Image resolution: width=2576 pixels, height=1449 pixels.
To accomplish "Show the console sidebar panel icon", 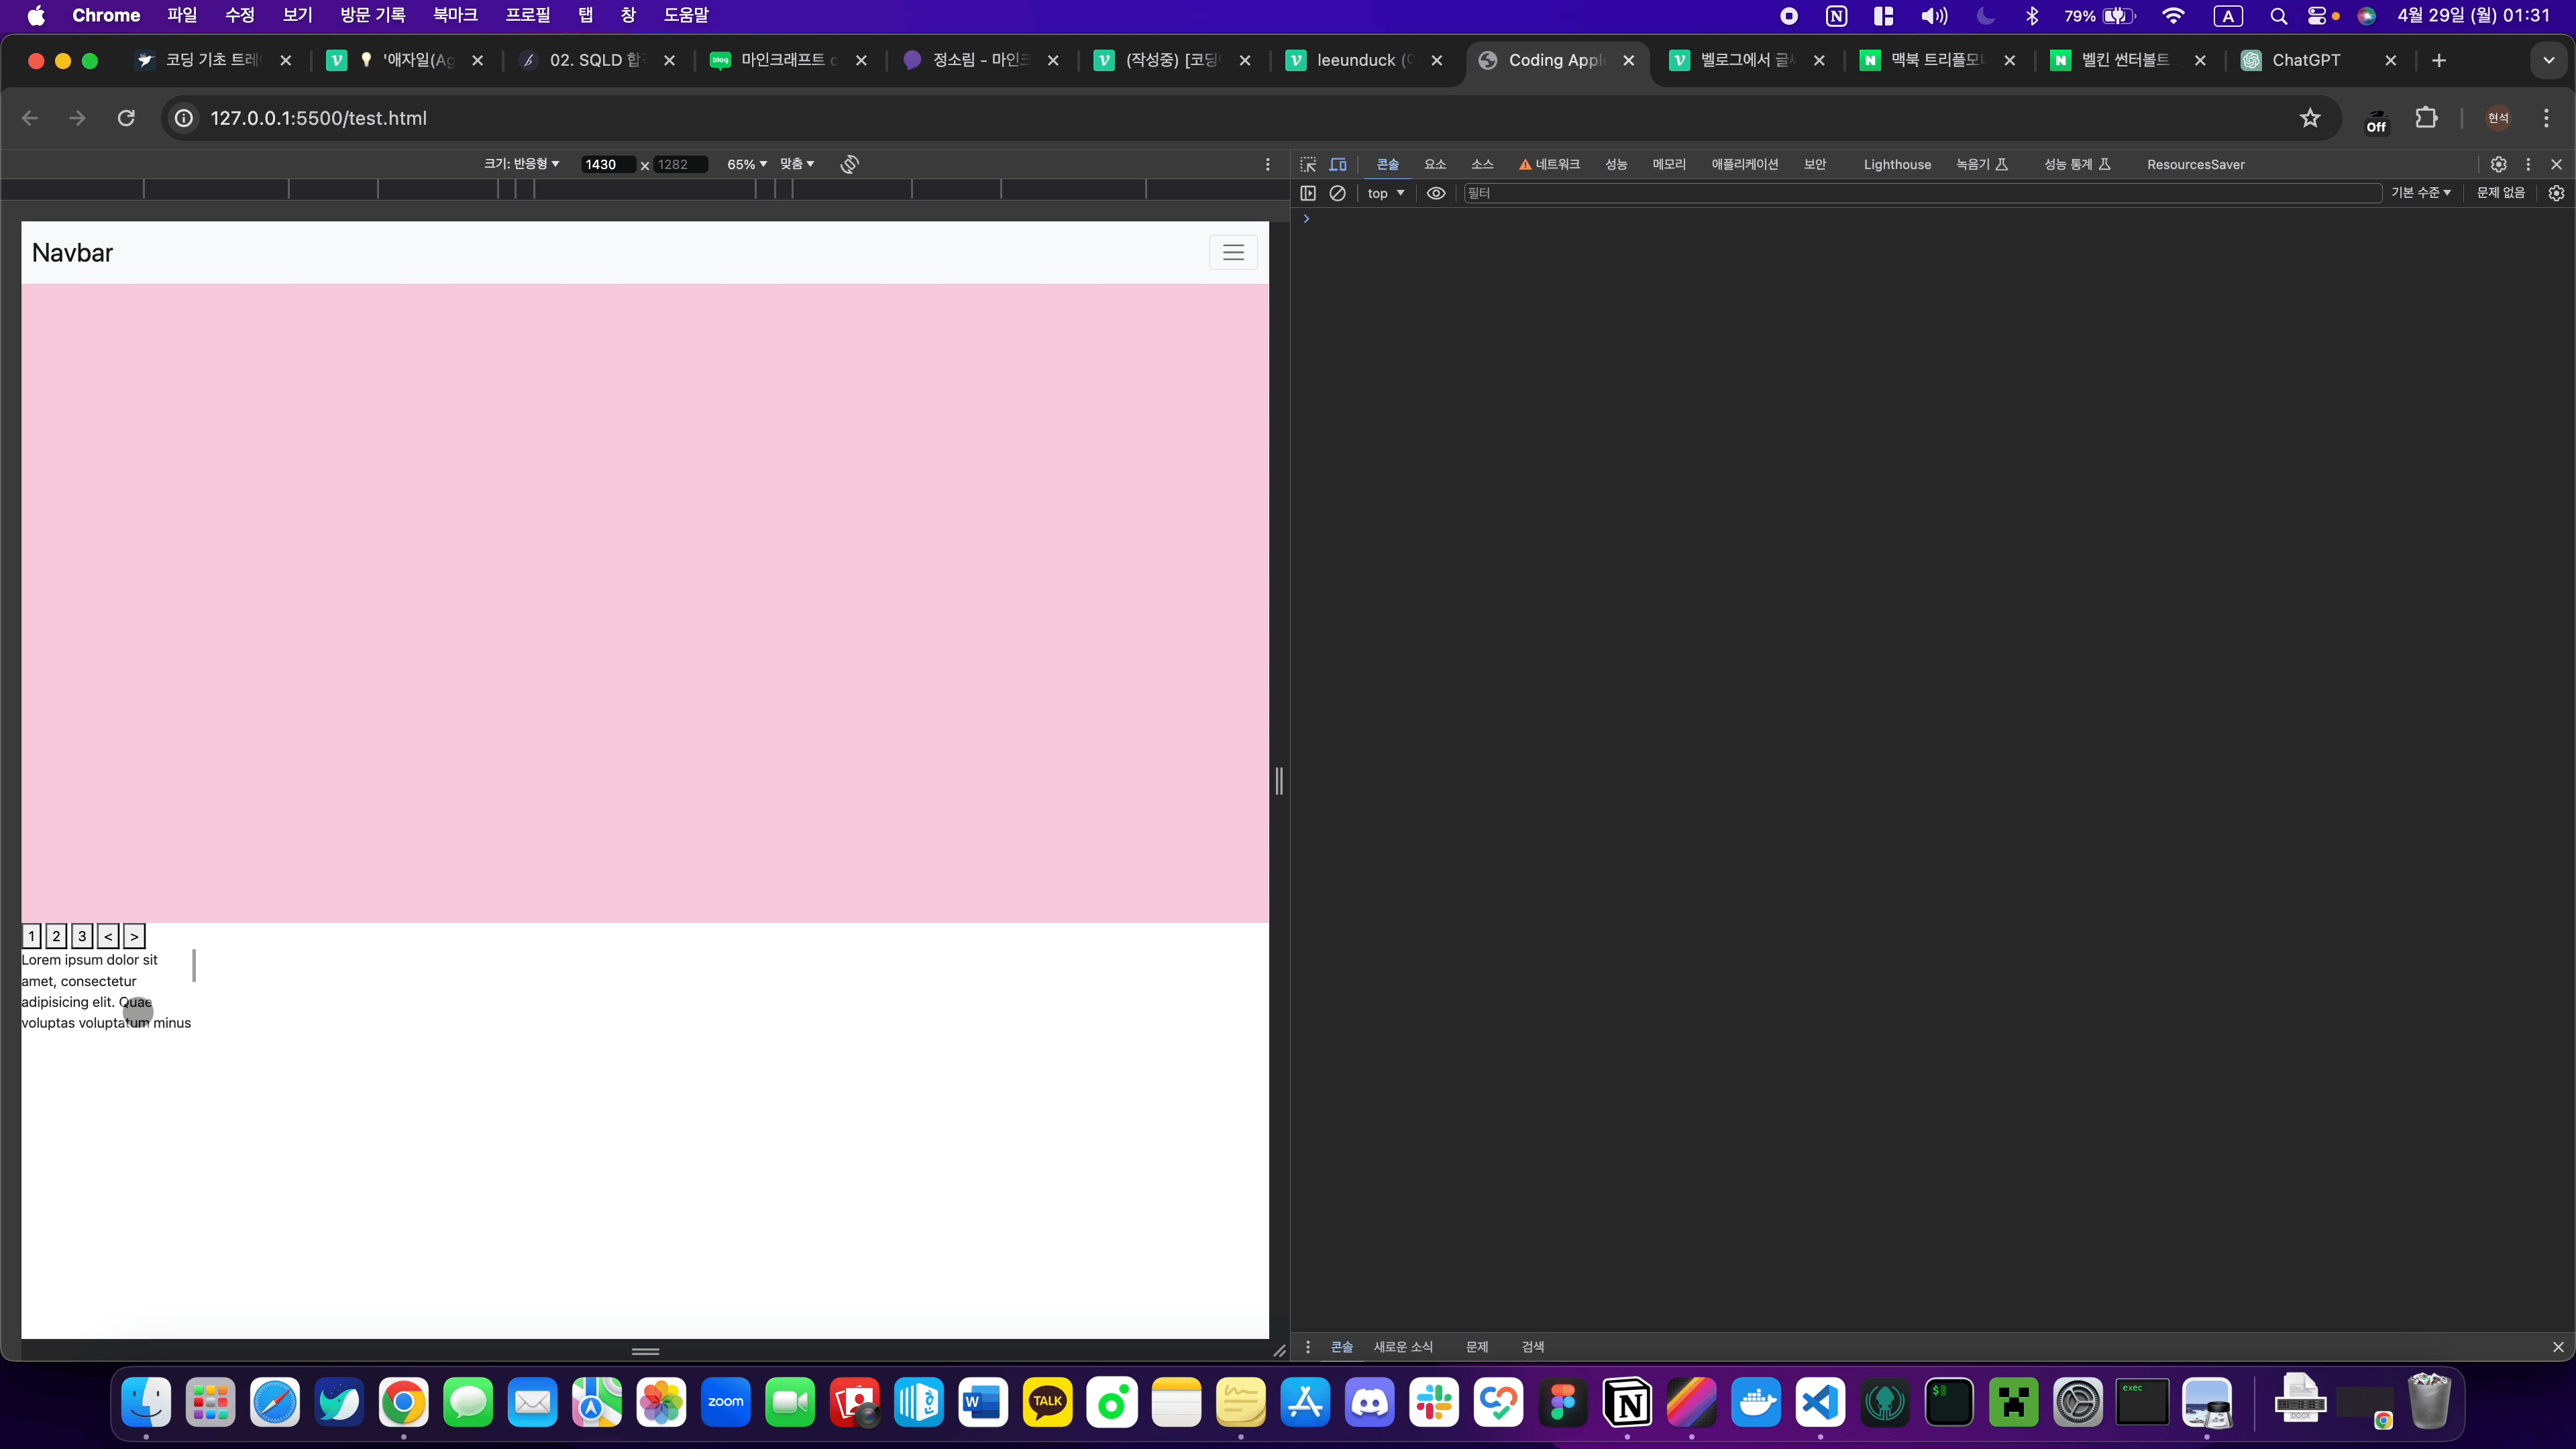I will (1308, 193).
